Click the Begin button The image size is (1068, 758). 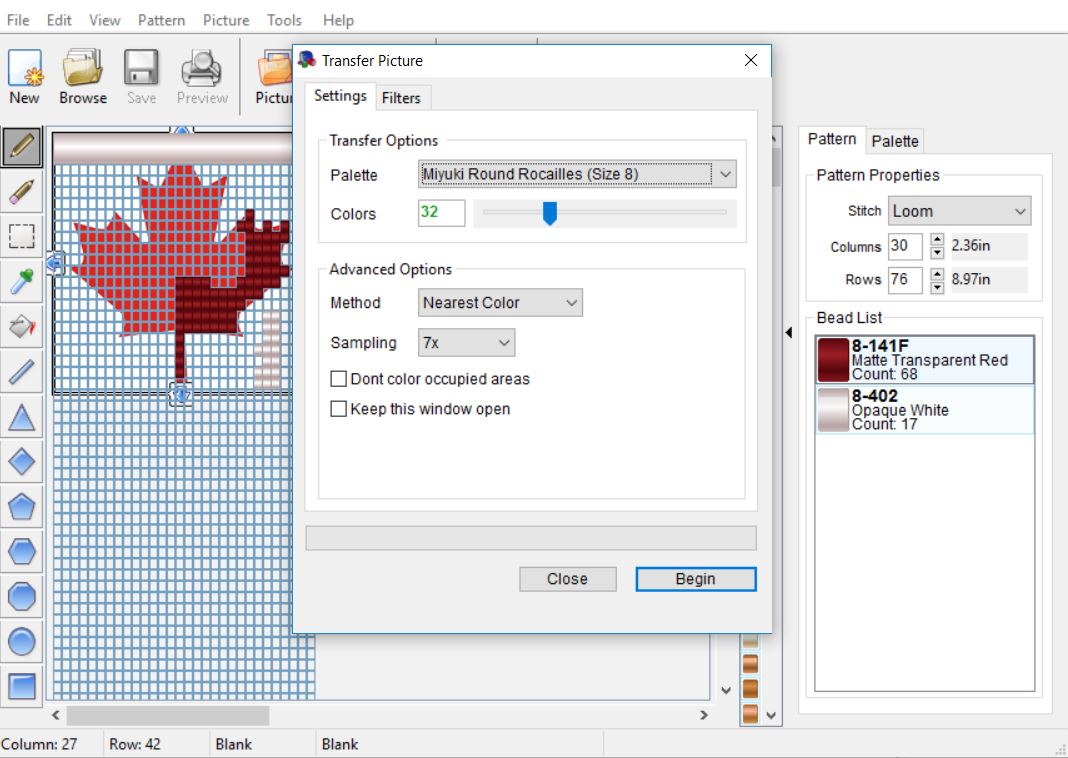(695, 579)
